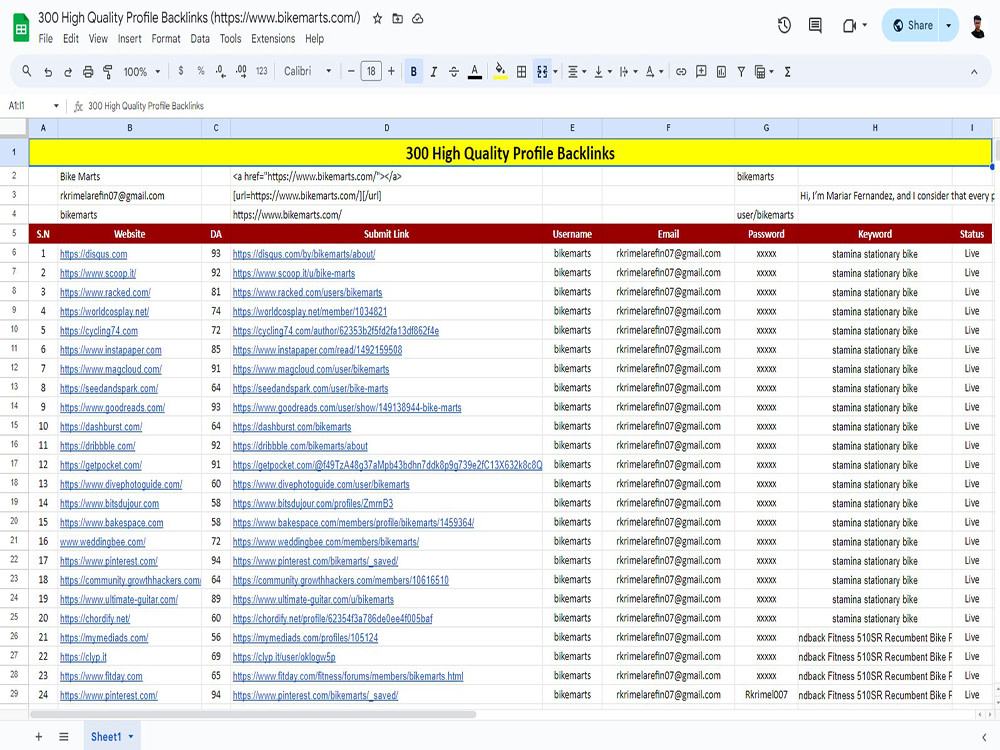Open the Data menu
Image resolution: width=1000 pixels, height=750 pixels.
[x=200, y=39]
